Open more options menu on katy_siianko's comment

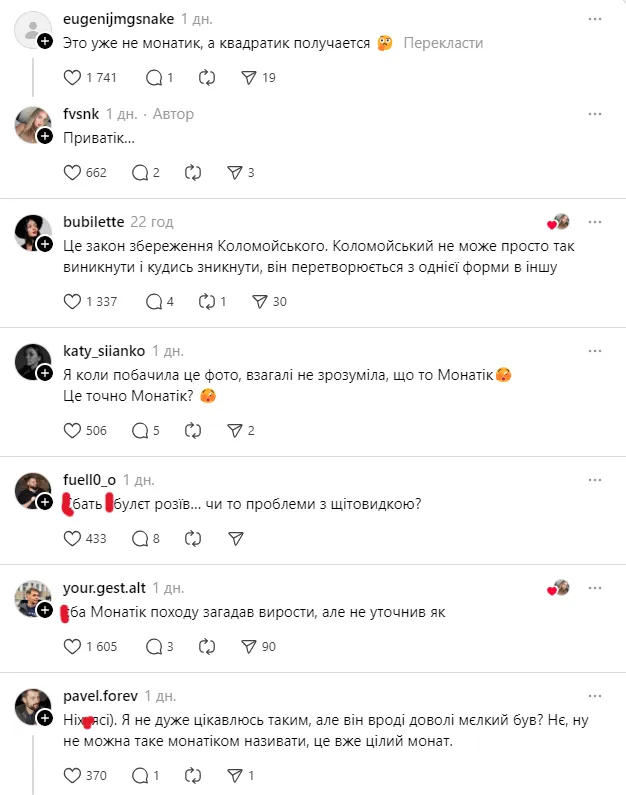[x=596, y=351]
